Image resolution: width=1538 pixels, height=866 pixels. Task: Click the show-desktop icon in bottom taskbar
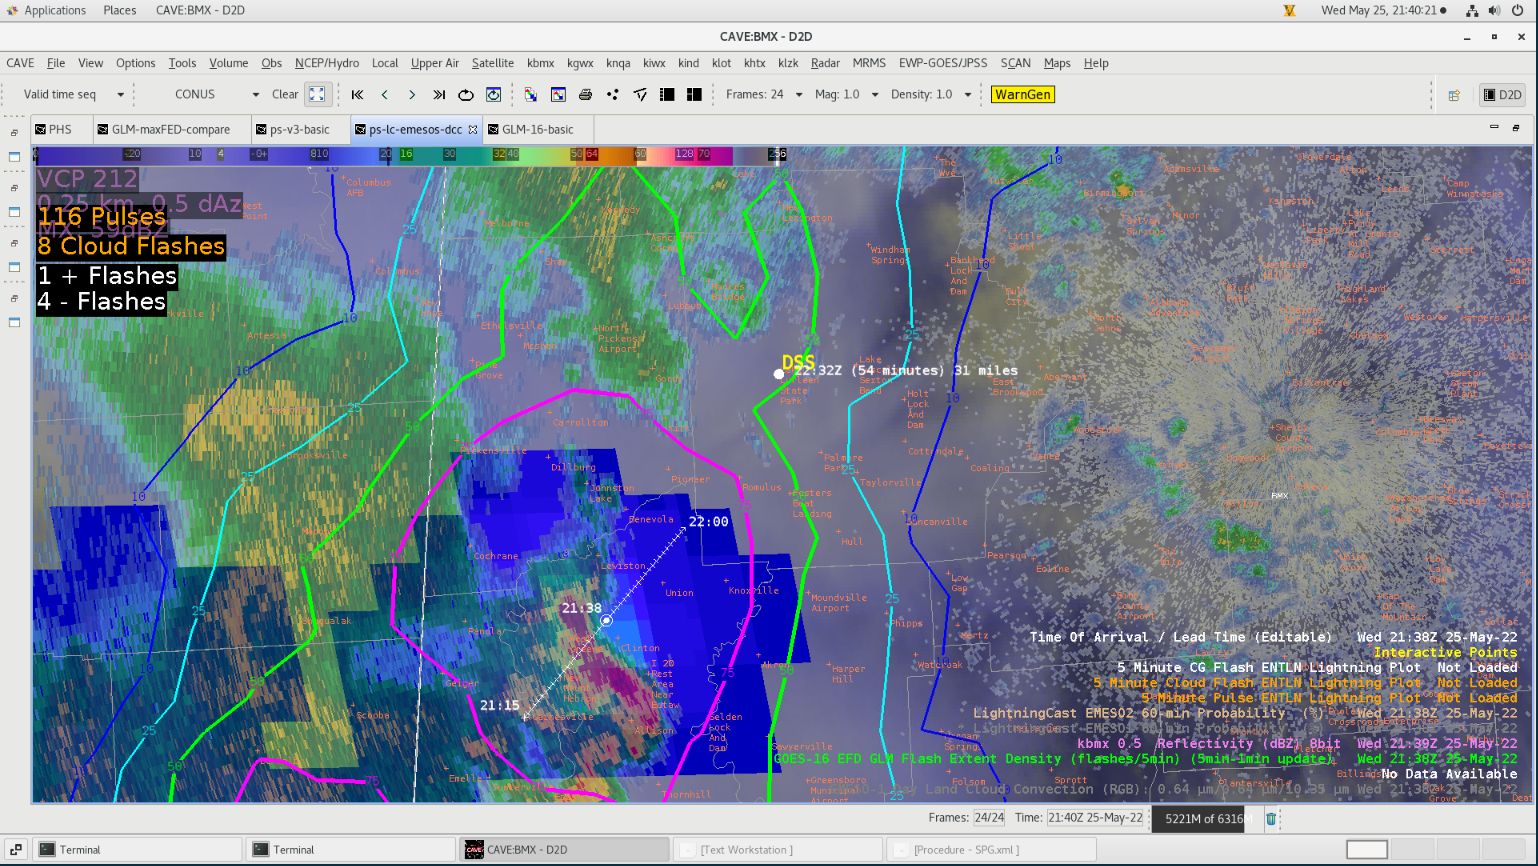(x=16, y=849)
